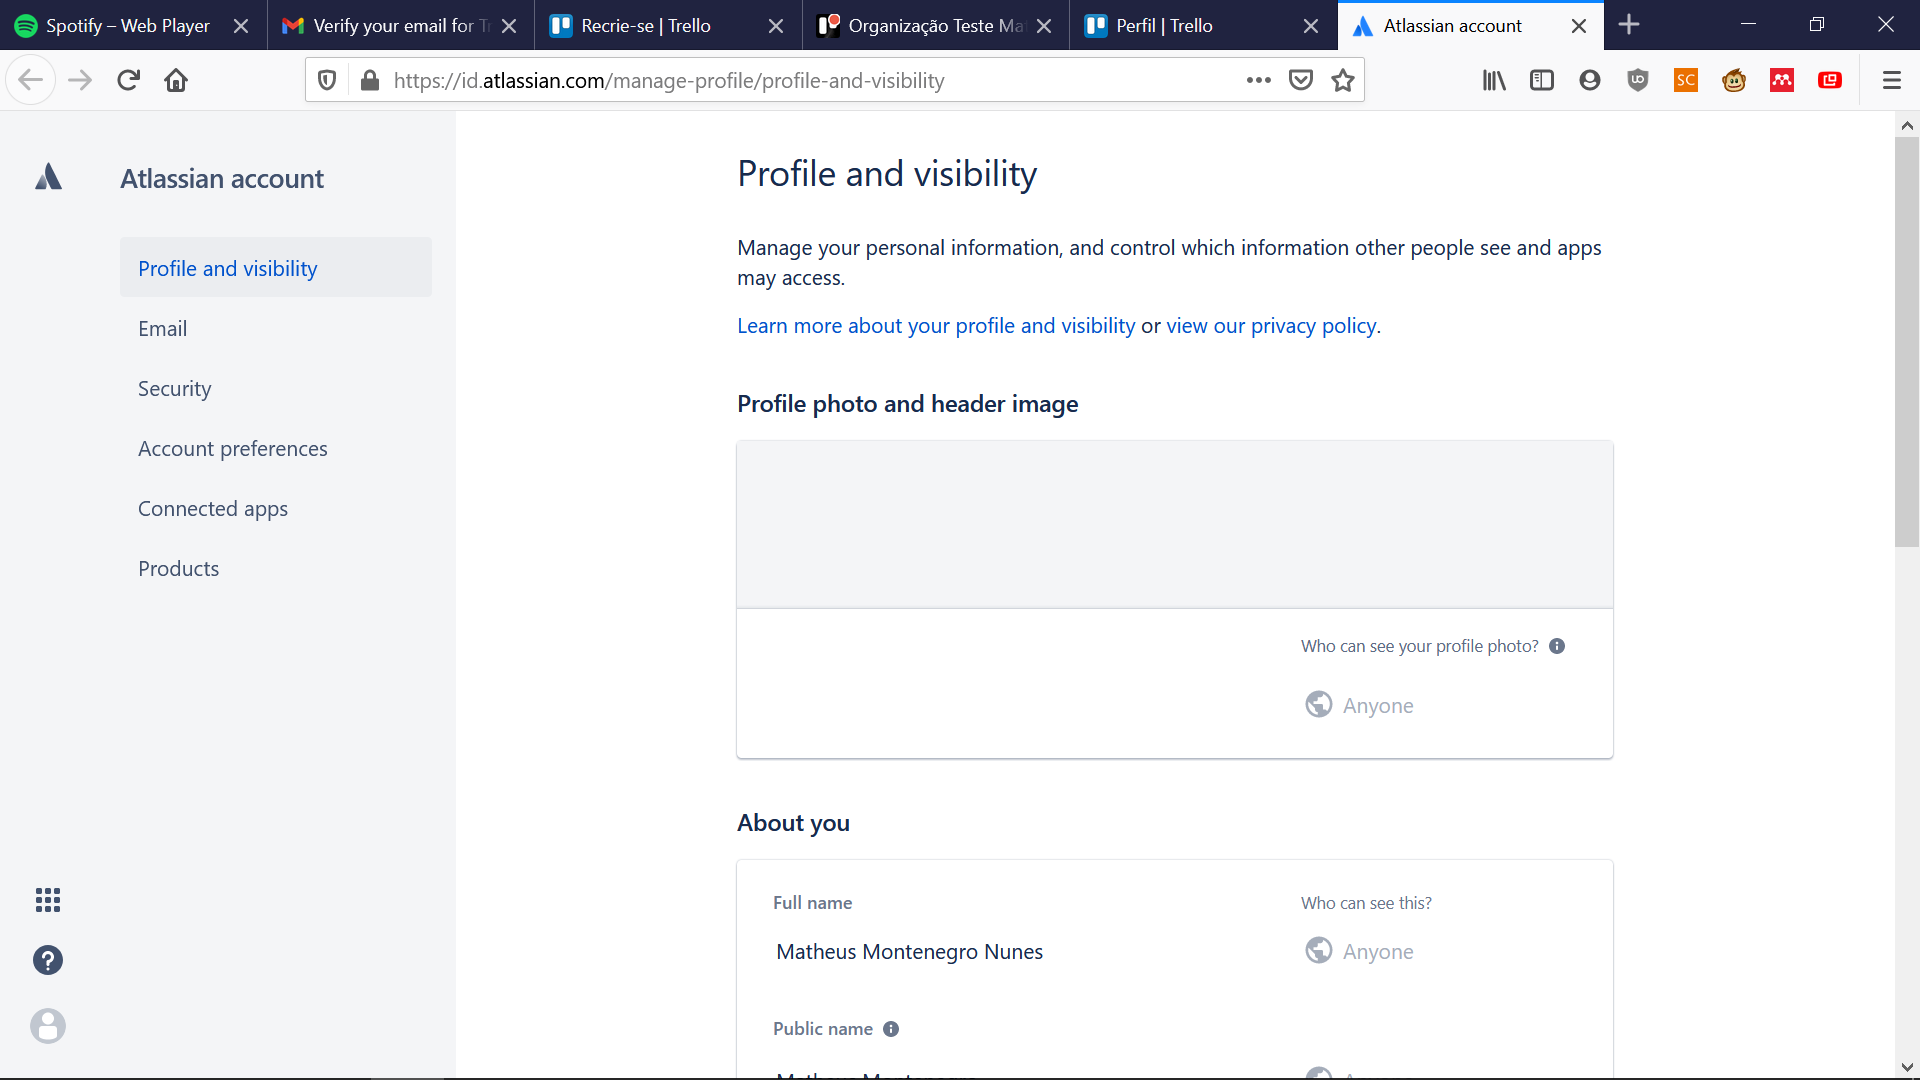1920x1080 pixels.
Task: Open page actions three-dots menu
Action: click(x=1259, y=80)
